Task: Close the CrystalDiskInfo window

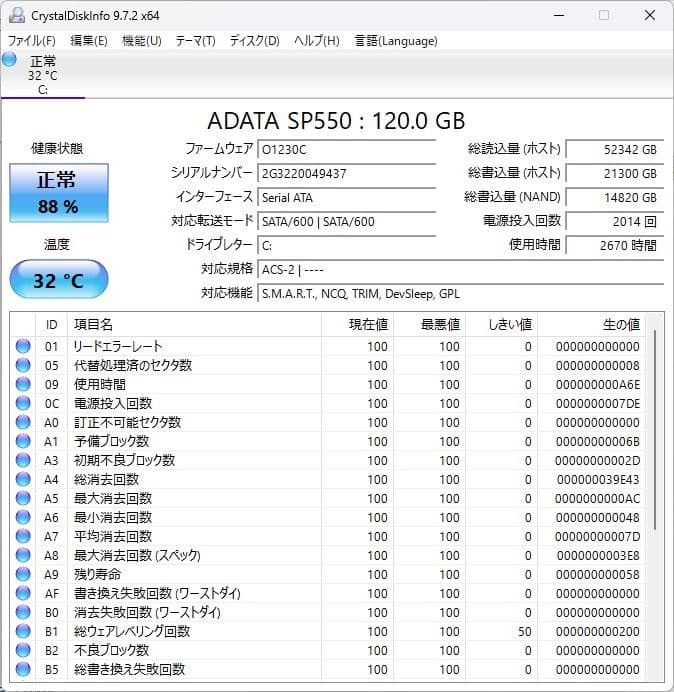Action: pos(650,15)
